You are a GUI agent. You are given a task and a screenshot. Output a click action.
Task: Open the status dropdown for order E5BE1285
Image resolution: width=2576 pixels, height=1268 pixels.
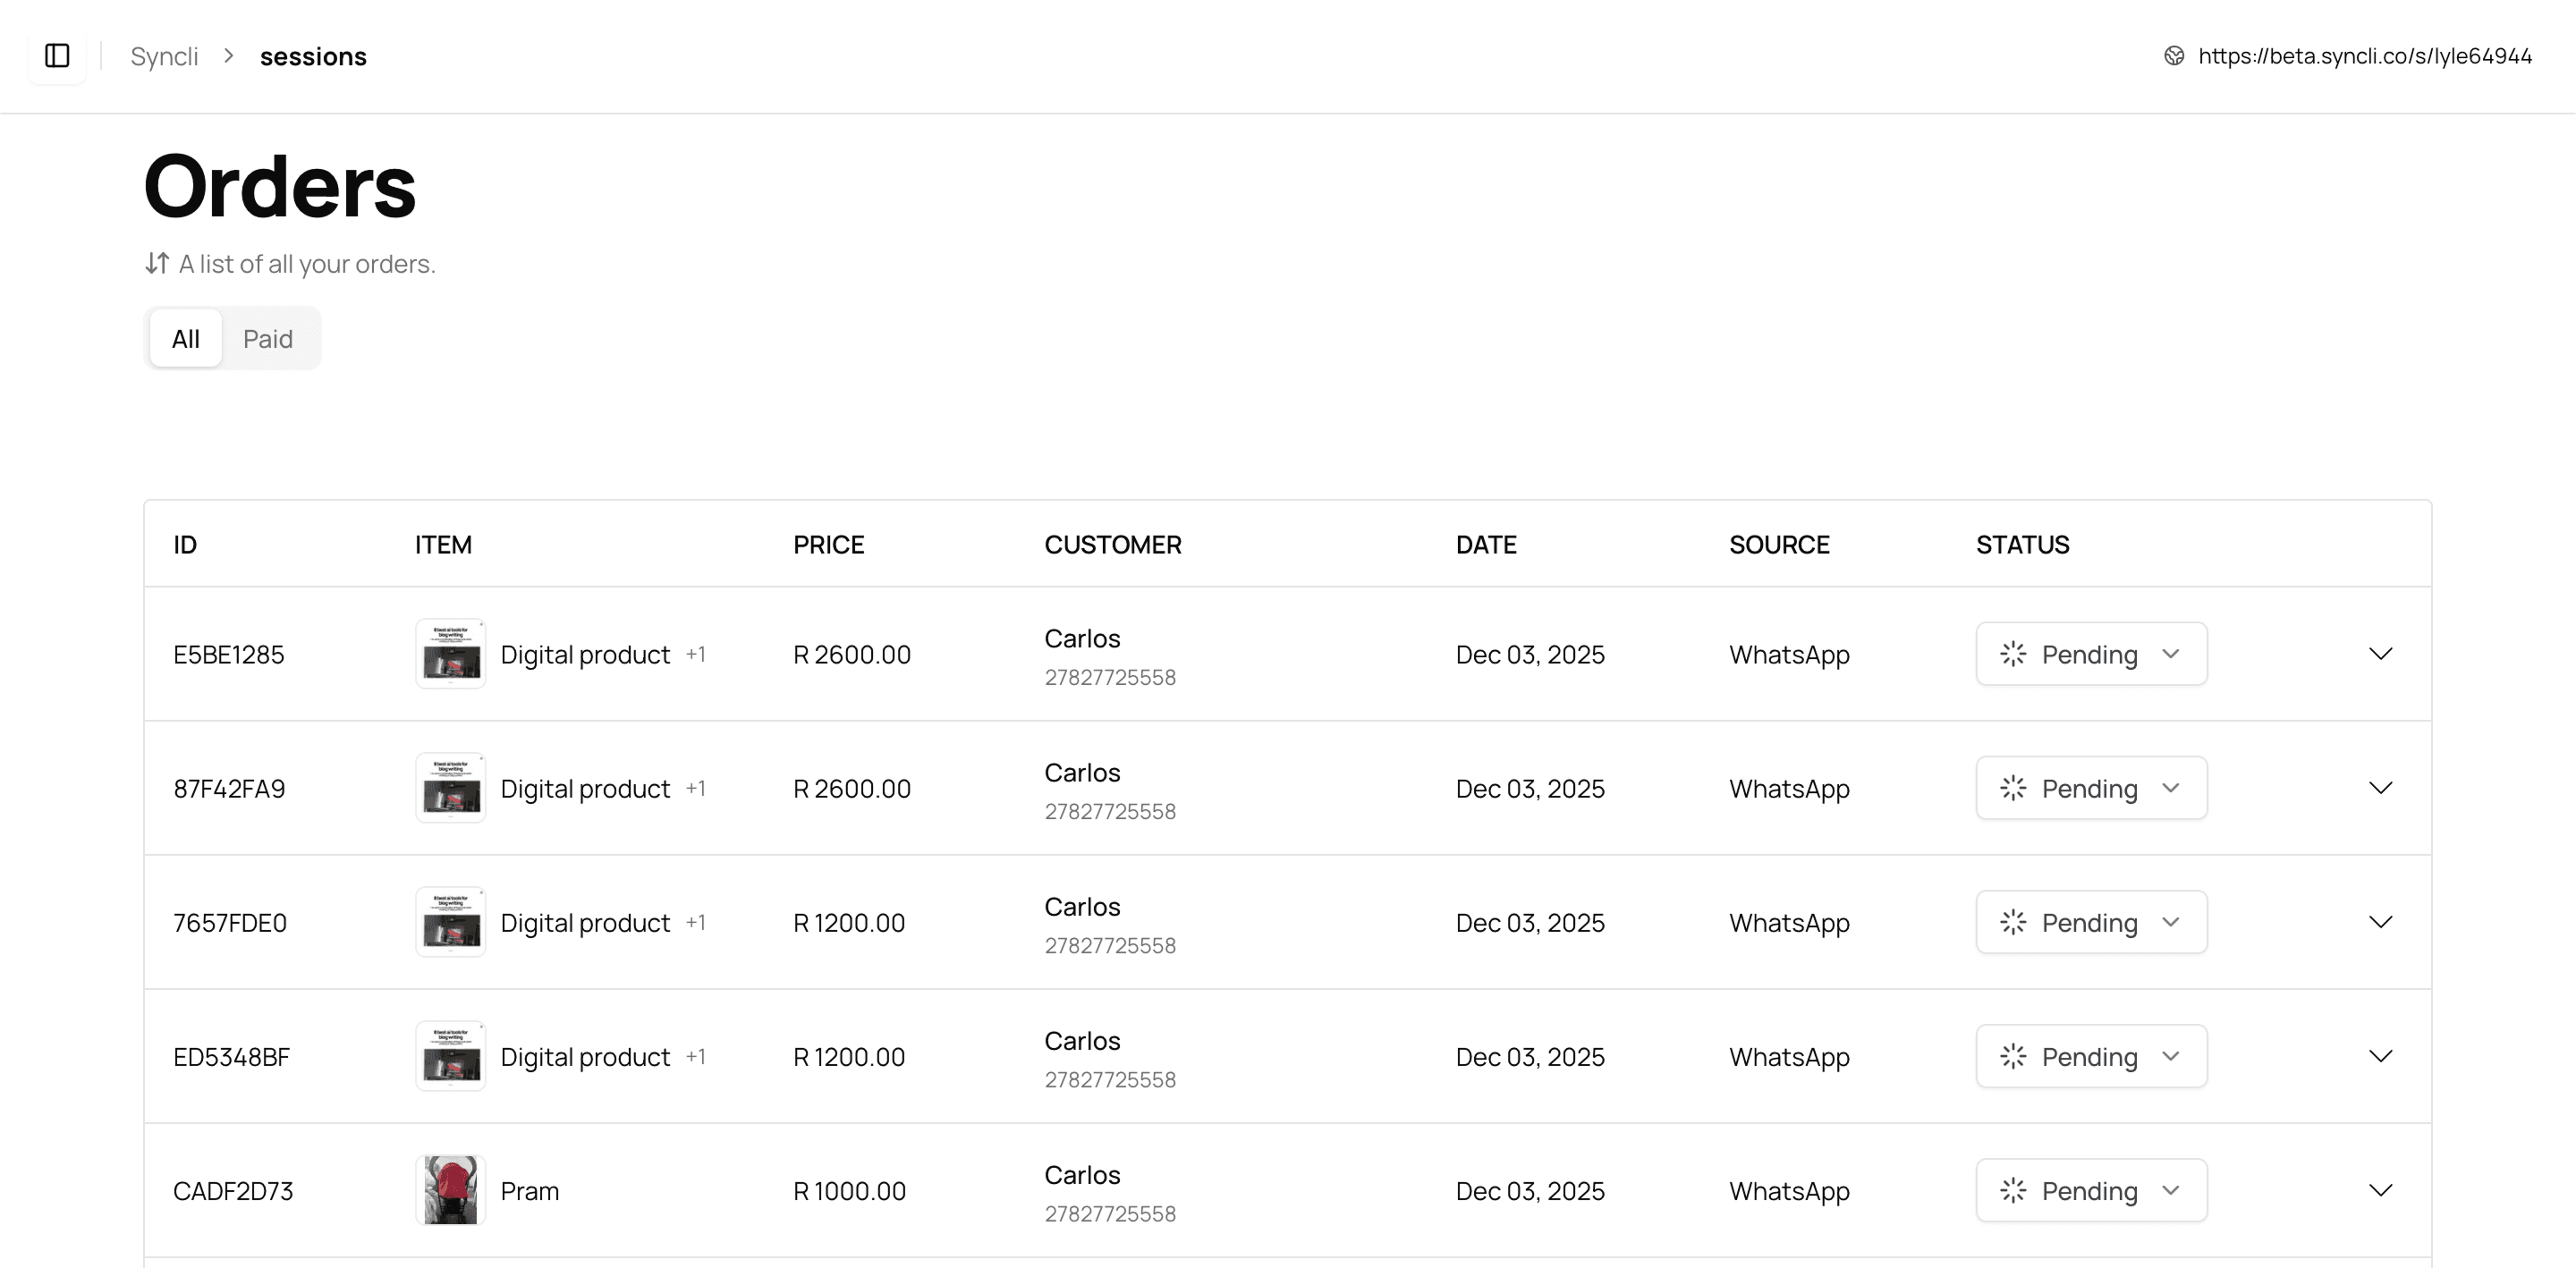tap(2091, 654)
